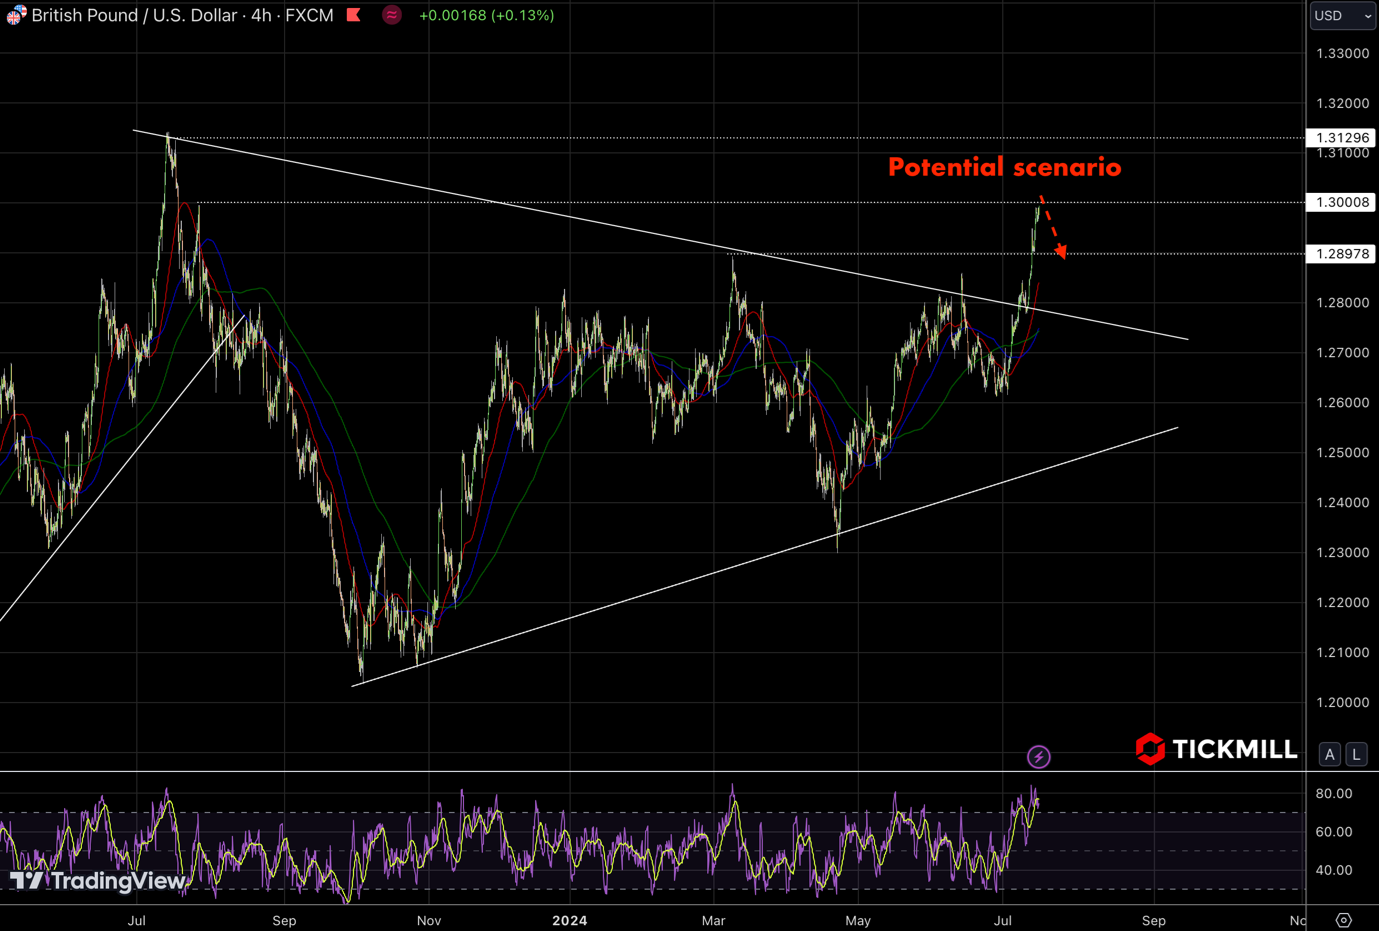Click the 4h interval in the title

click(261, 15)
